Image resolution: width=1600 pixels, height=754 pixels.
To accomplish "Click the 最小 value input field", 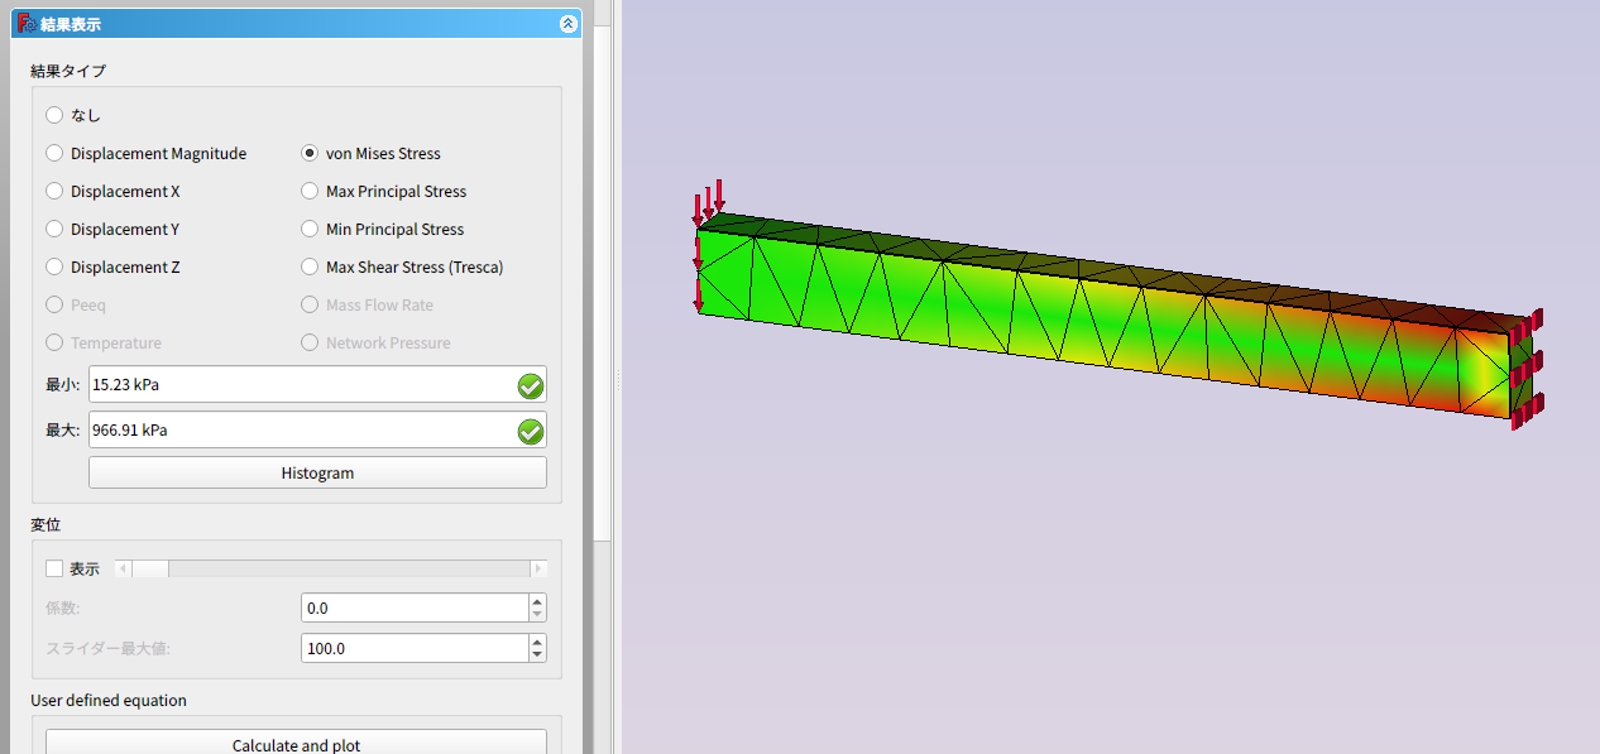I will pos(300,385).
